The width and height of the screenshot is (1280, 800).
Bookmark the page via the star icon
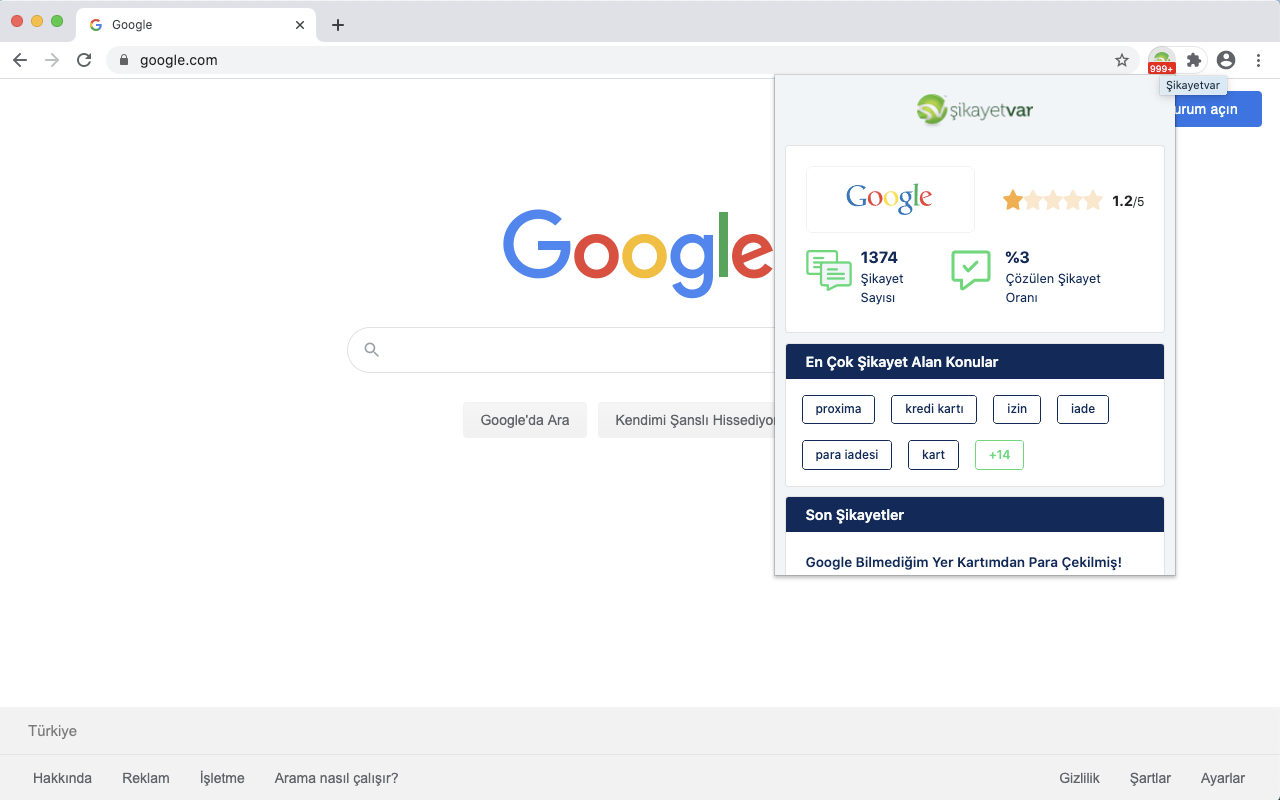1122,60
